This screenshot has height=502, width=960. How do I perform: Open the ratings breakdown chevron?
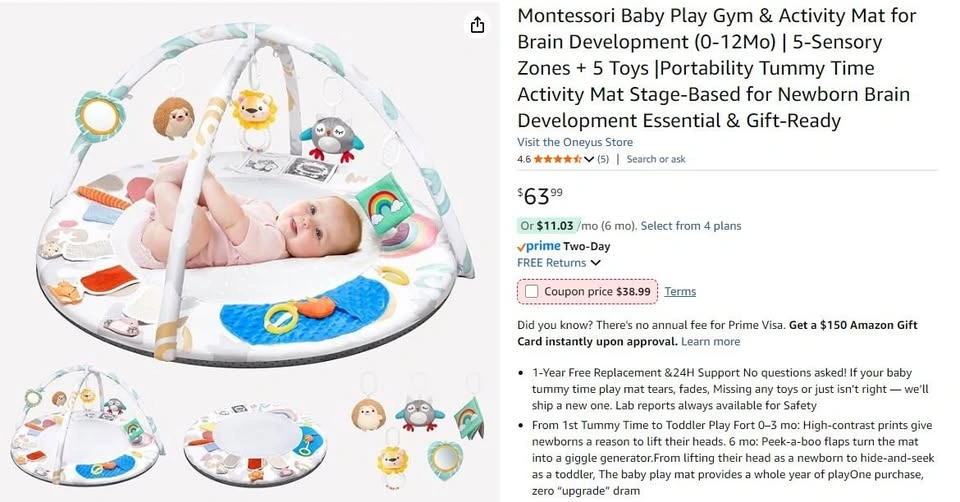click(x=589, y=159)
